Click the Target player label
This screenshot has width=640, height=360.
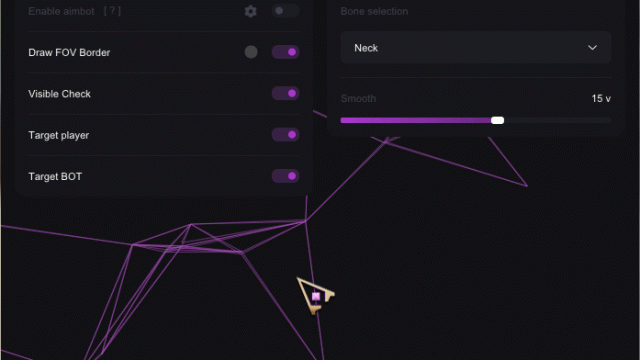(x=58, y=135)
